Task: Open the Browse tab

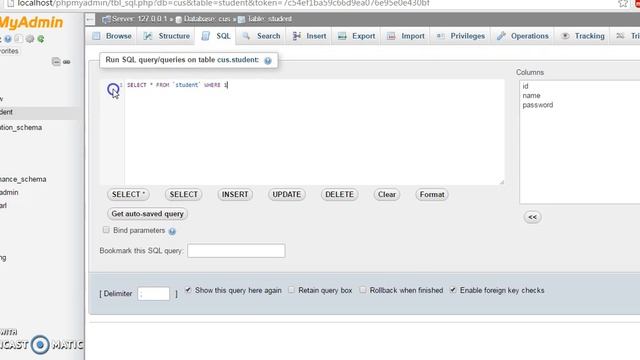Action: [x=112, y=36]
